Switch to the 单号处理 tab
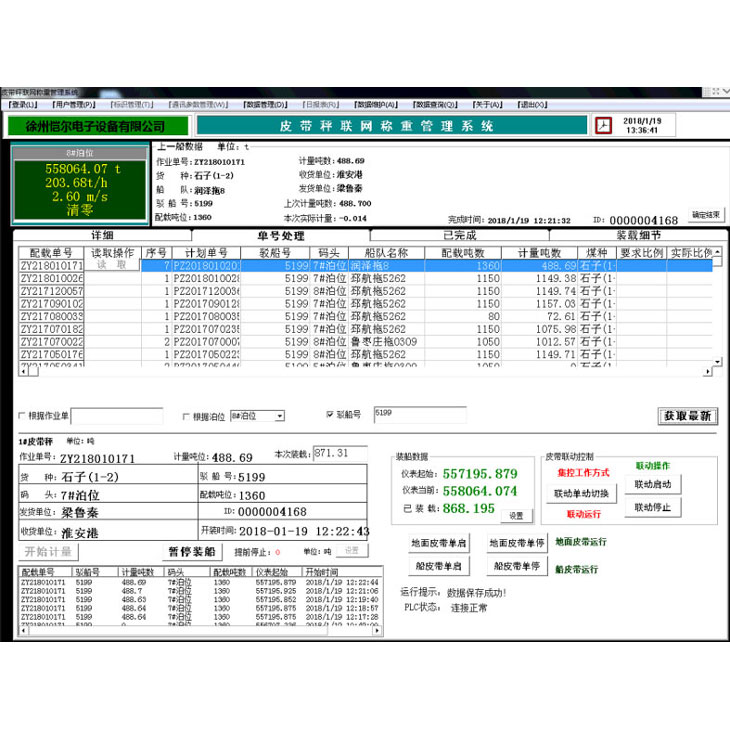 (281, 236)
